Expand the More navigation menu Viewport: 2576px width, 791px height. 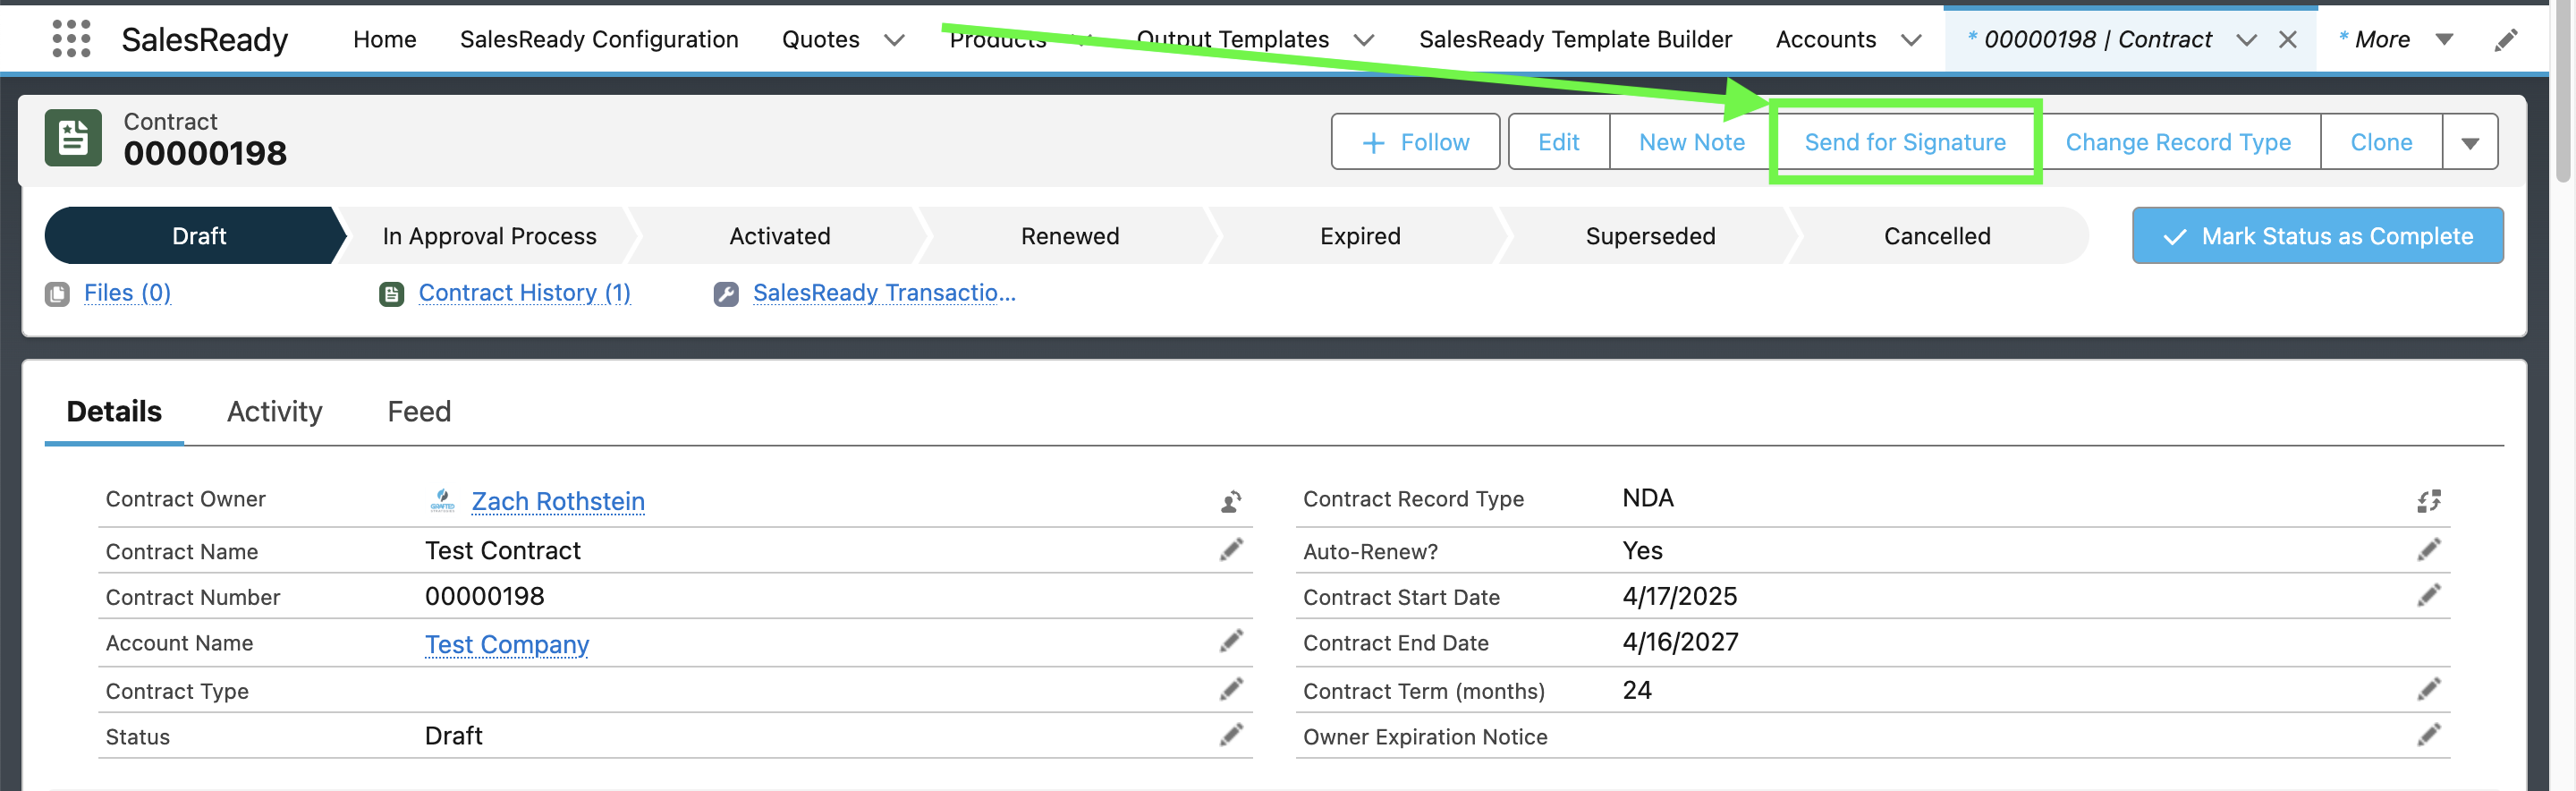click(2444, 40)
